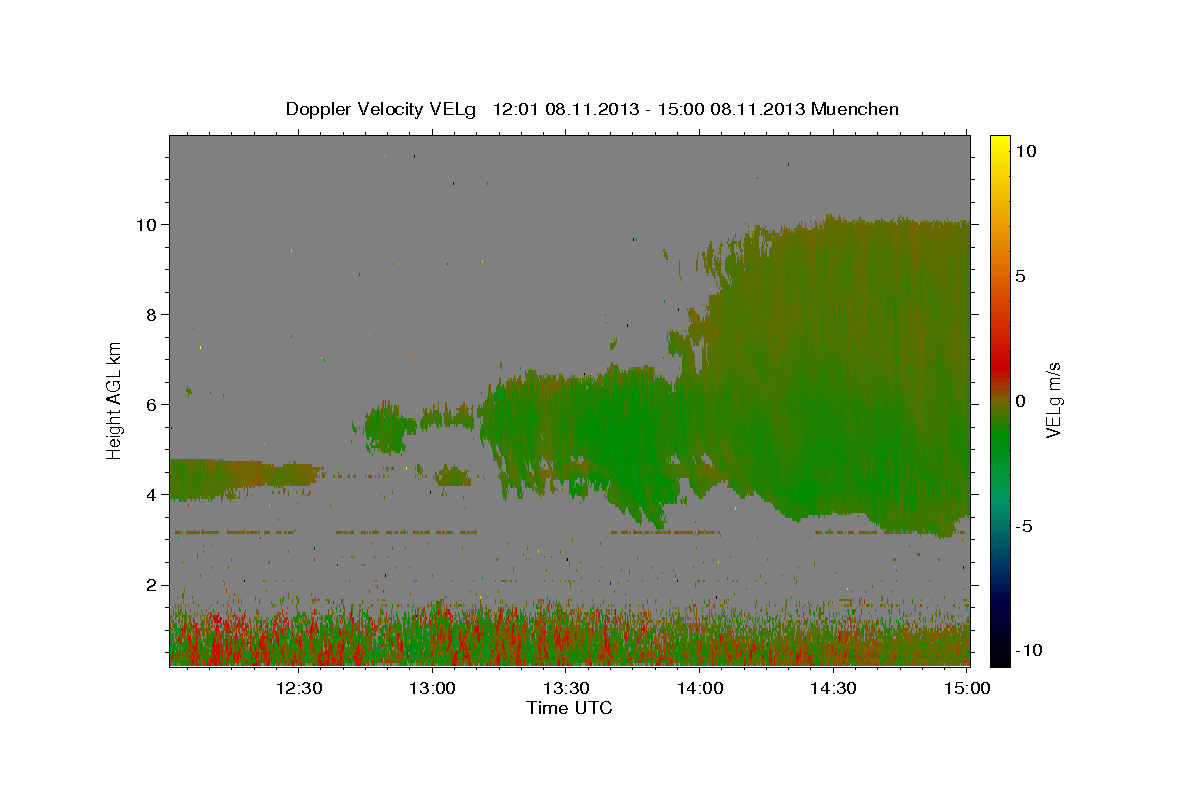Select the '13:30' time axis label

[x=566, y=688]
